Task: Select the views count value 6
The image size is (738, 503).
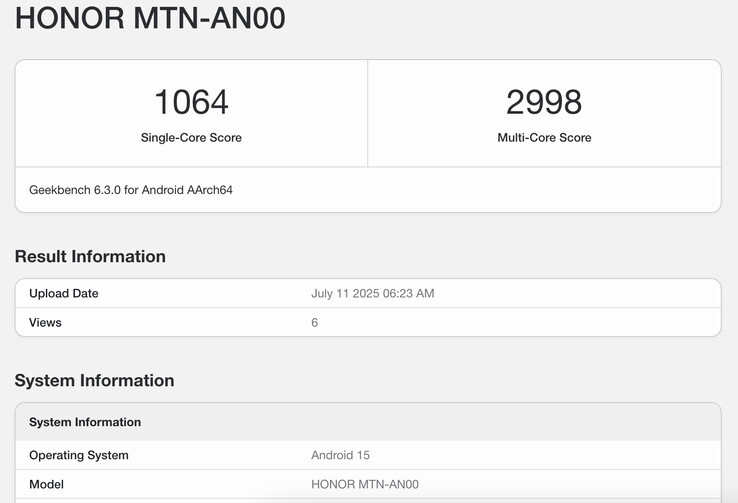Action: pos(315,323)
